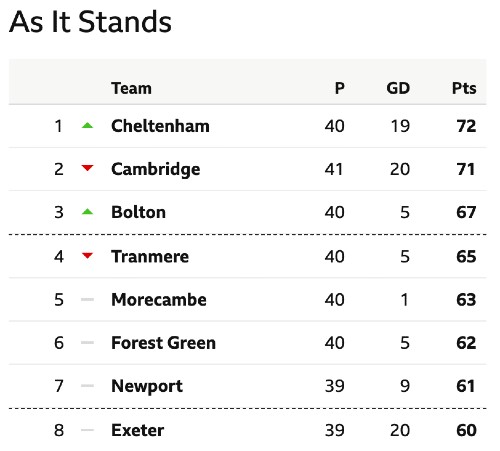Image resolution: width=500 pixels, height=451 pixels.
Task: Select the Tranmere team name
Action: point(150,257)
